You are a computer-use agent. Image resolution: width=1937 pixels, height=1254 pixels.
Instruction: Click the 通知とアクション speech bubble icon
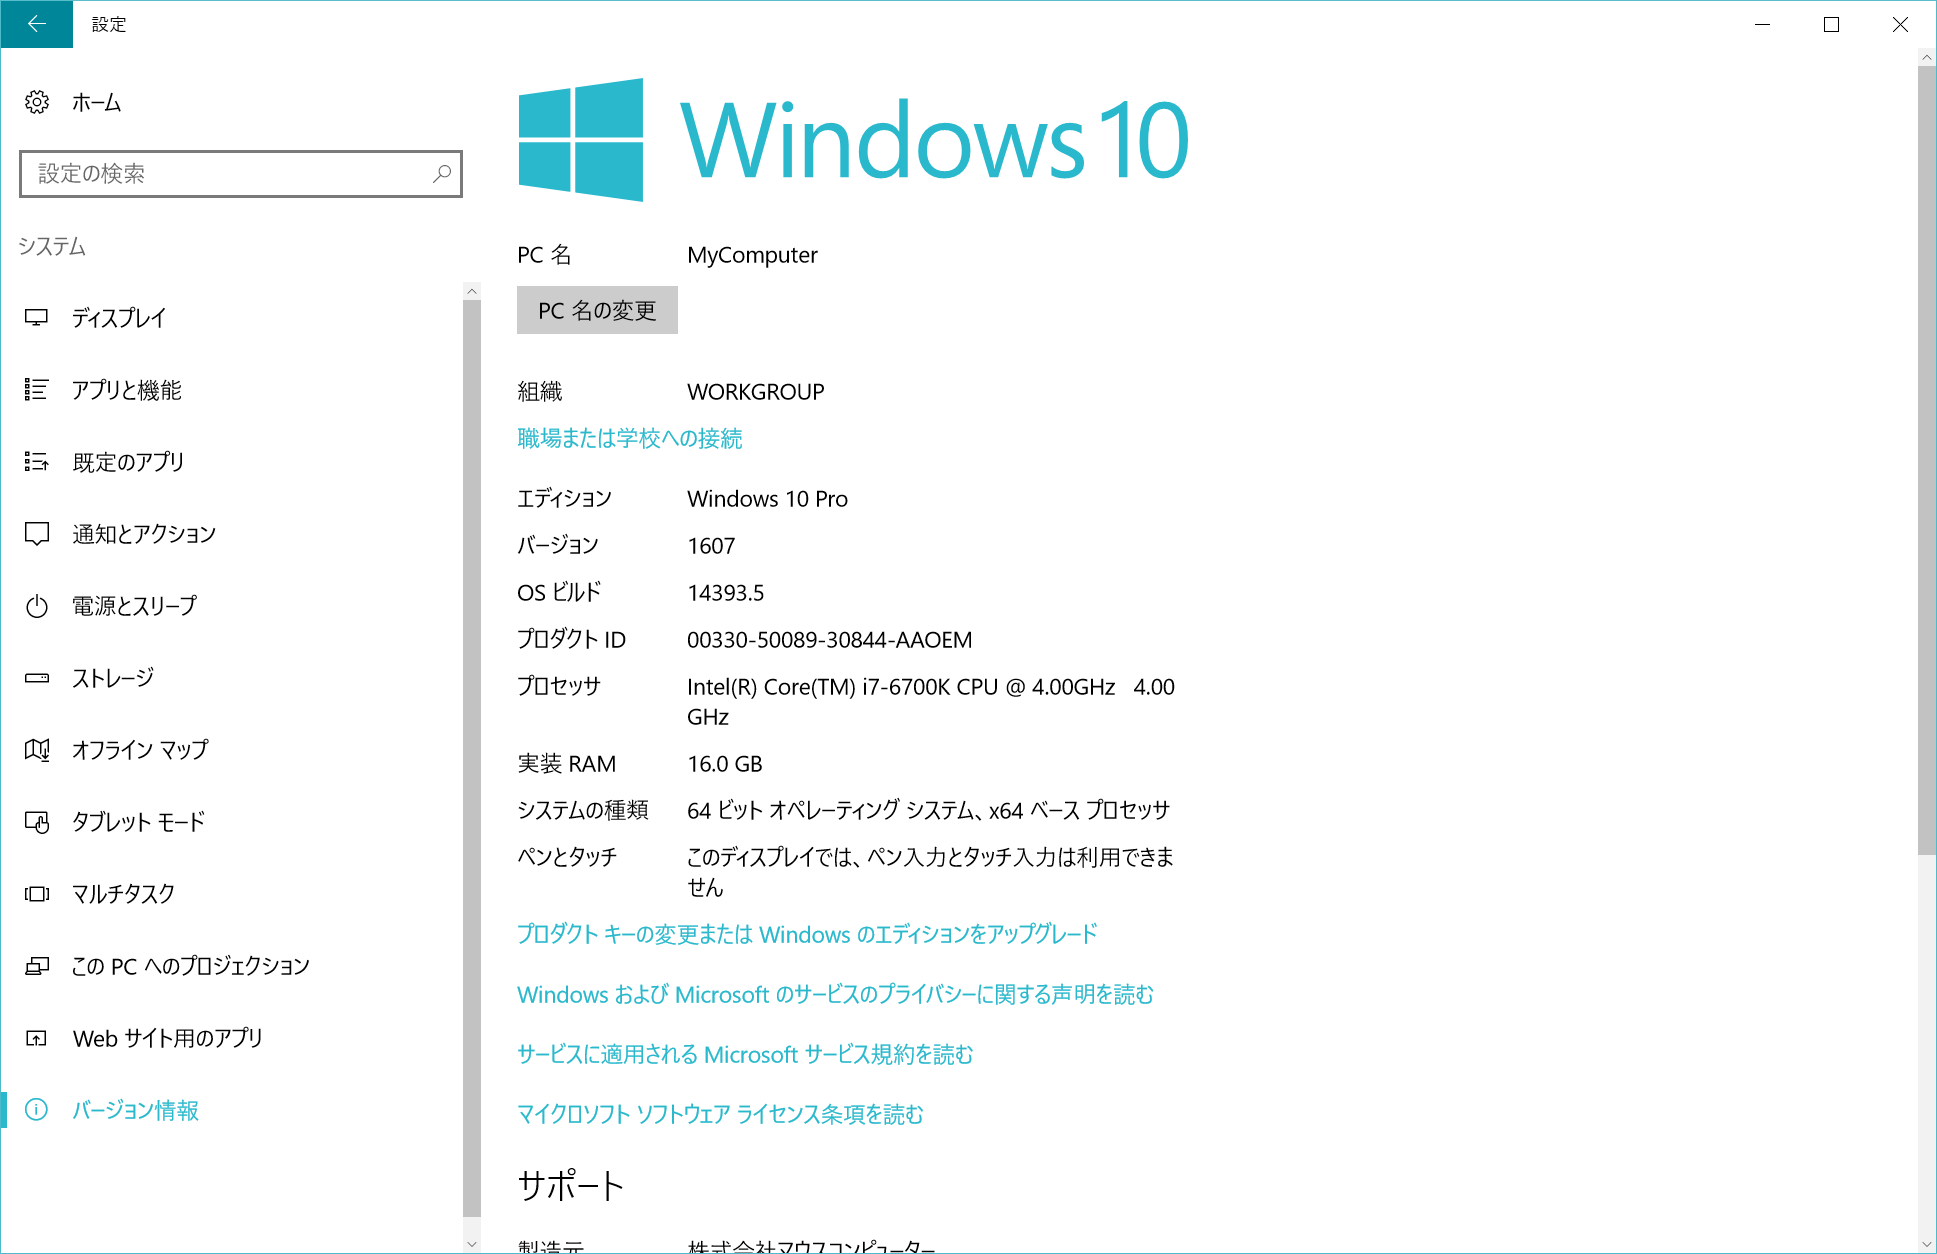[x=37, y=534]
